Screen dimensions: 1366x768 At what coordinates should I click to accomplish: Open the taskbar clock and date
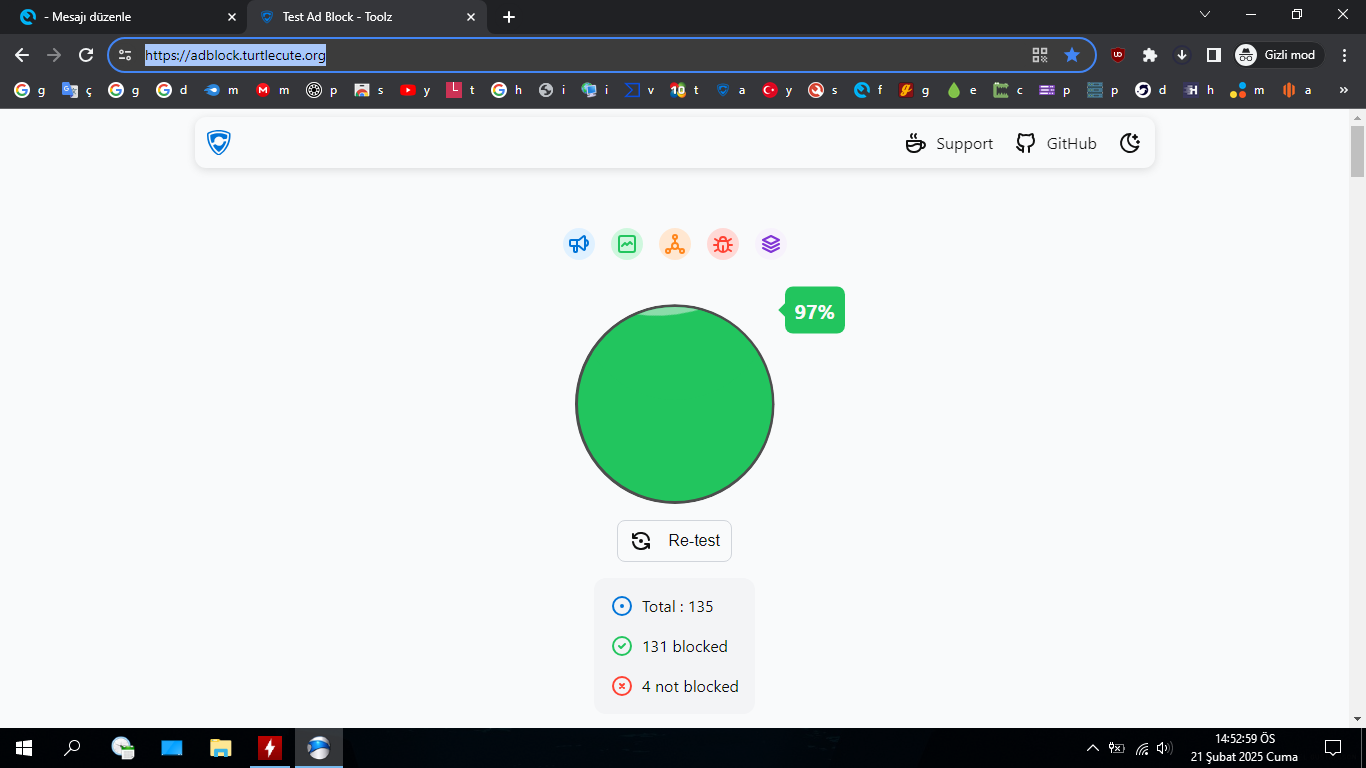tap(1244, 748)
